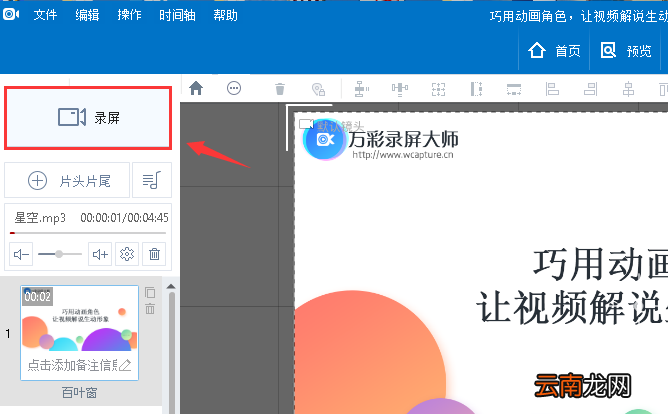Image resolution: width=668 pixels, height=414 pixels.
Task: Edit the scene note 点击添加备注信息
Action: point(72,365)
